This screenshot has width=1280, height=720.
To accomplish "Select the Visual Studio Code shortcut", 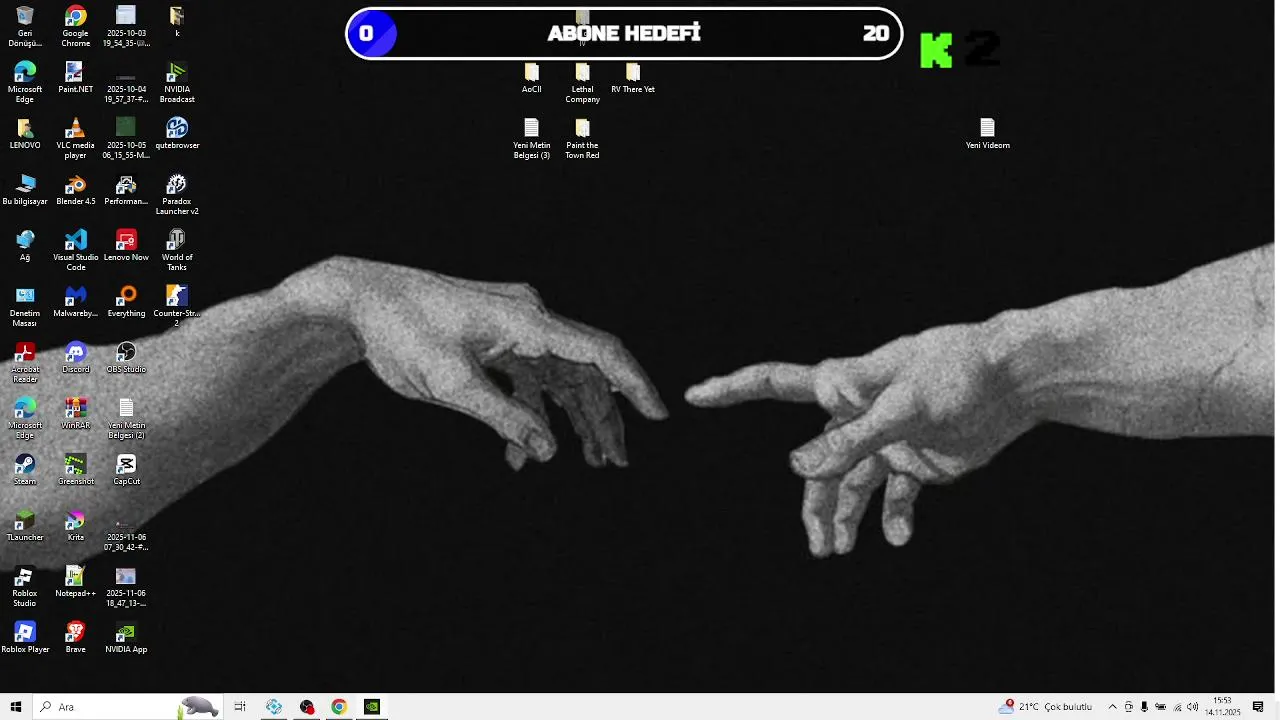I will click(x=76, y=251).
